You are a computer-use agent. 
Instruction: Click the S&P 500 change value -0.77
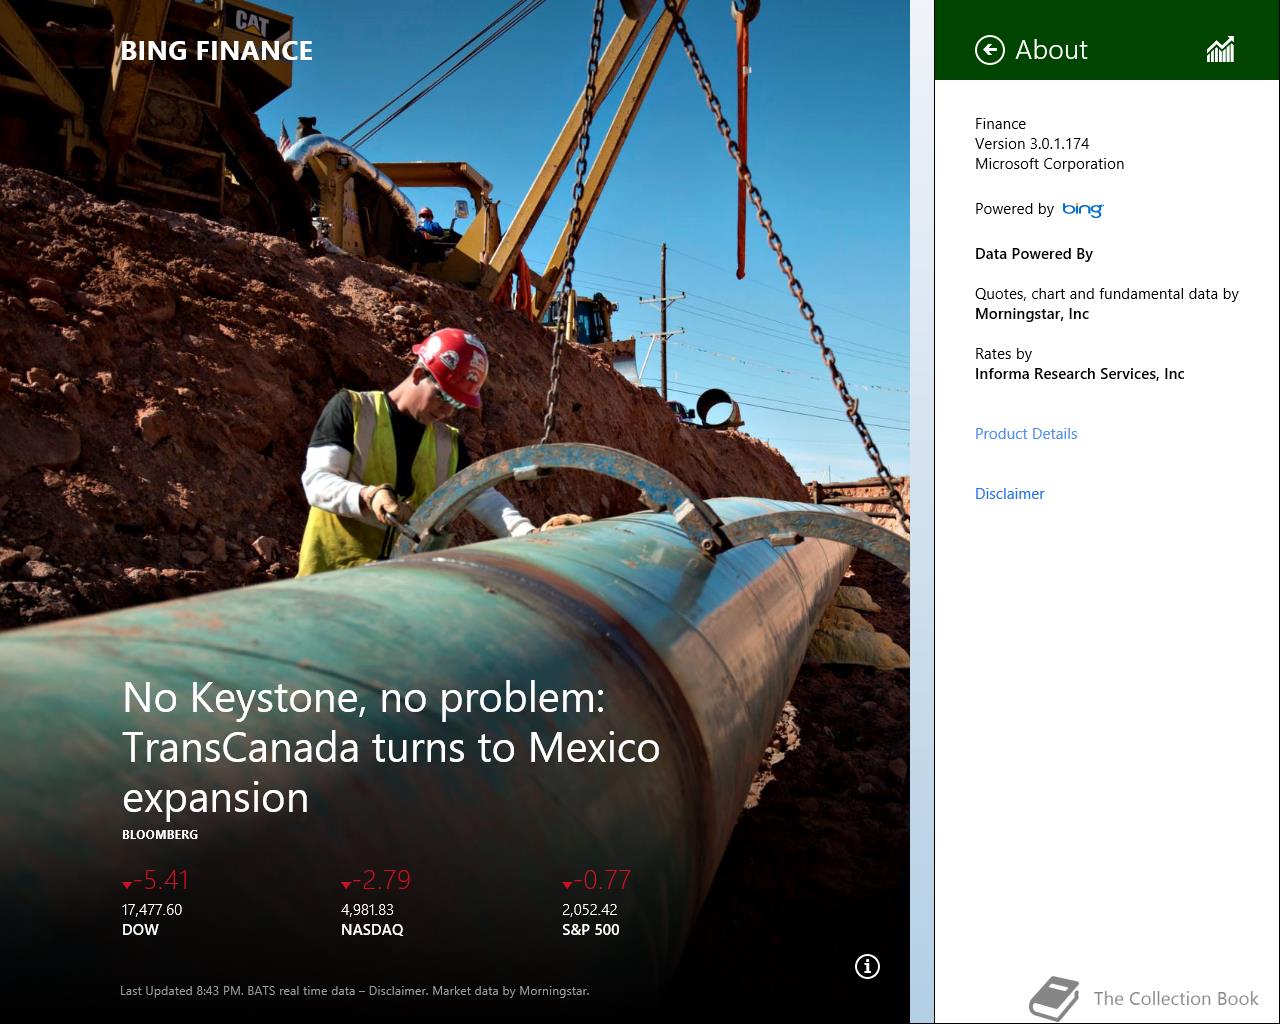tap(596, 880)
